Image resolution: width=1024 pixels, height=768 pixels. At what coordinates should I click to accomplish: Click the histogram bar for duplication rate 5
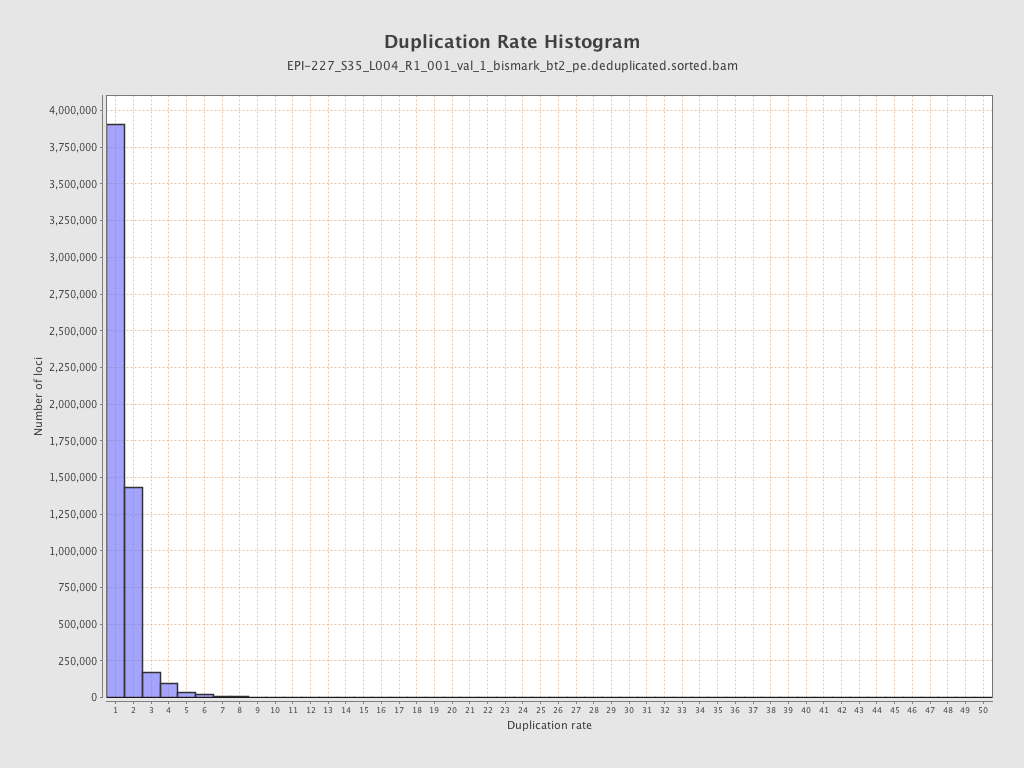pyautogui.click(x=186, y=695)
